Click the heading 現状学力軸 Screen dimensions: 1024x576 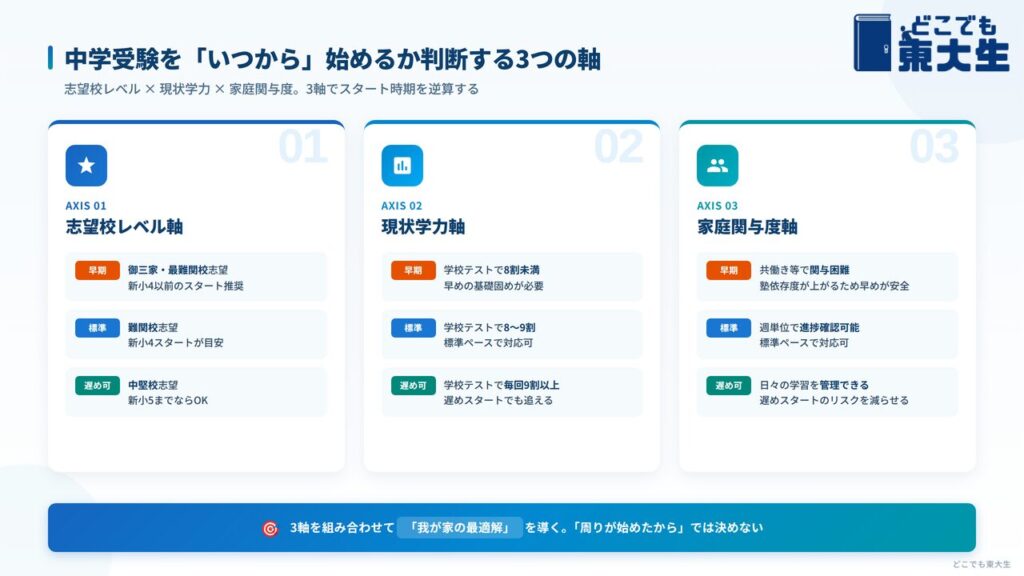(423, 227)
